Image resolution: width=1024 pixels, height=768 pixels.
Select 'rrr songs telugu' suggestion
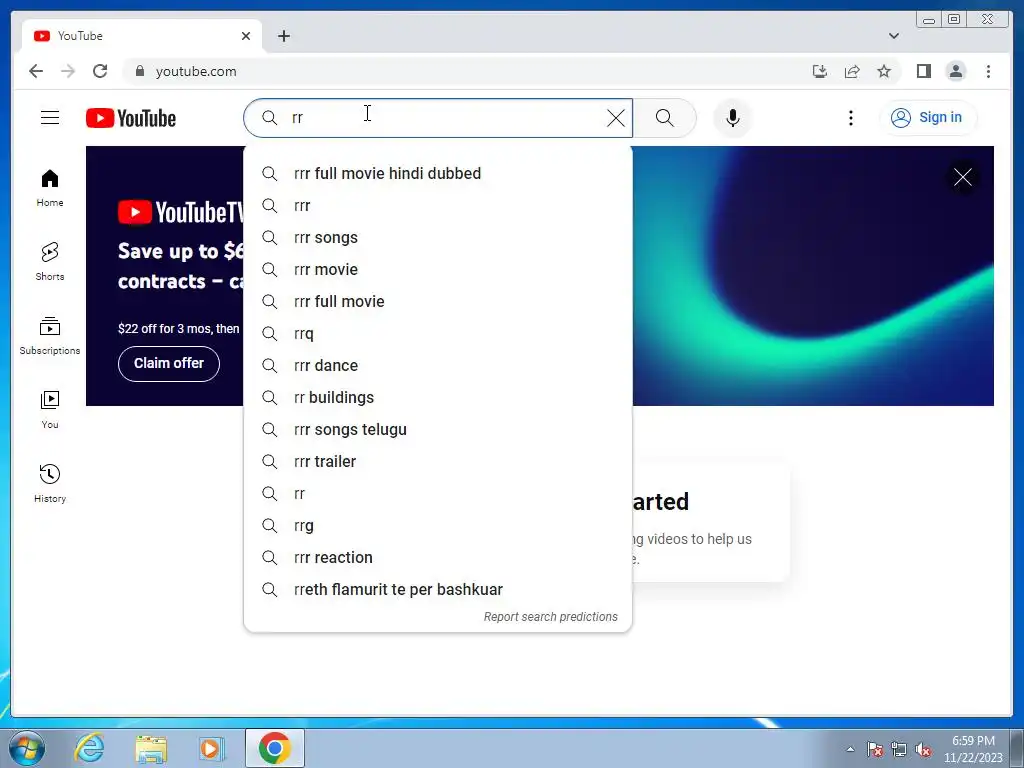coord(438,430)
